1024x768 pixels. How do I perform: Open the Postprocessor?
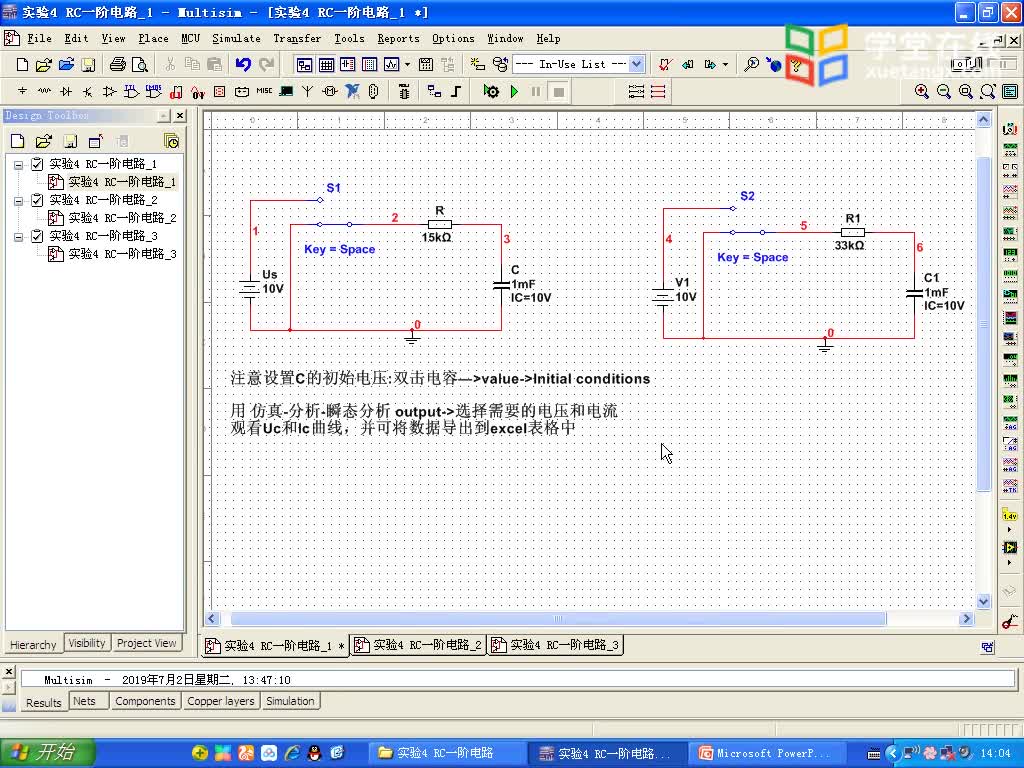tap(426, 65)
